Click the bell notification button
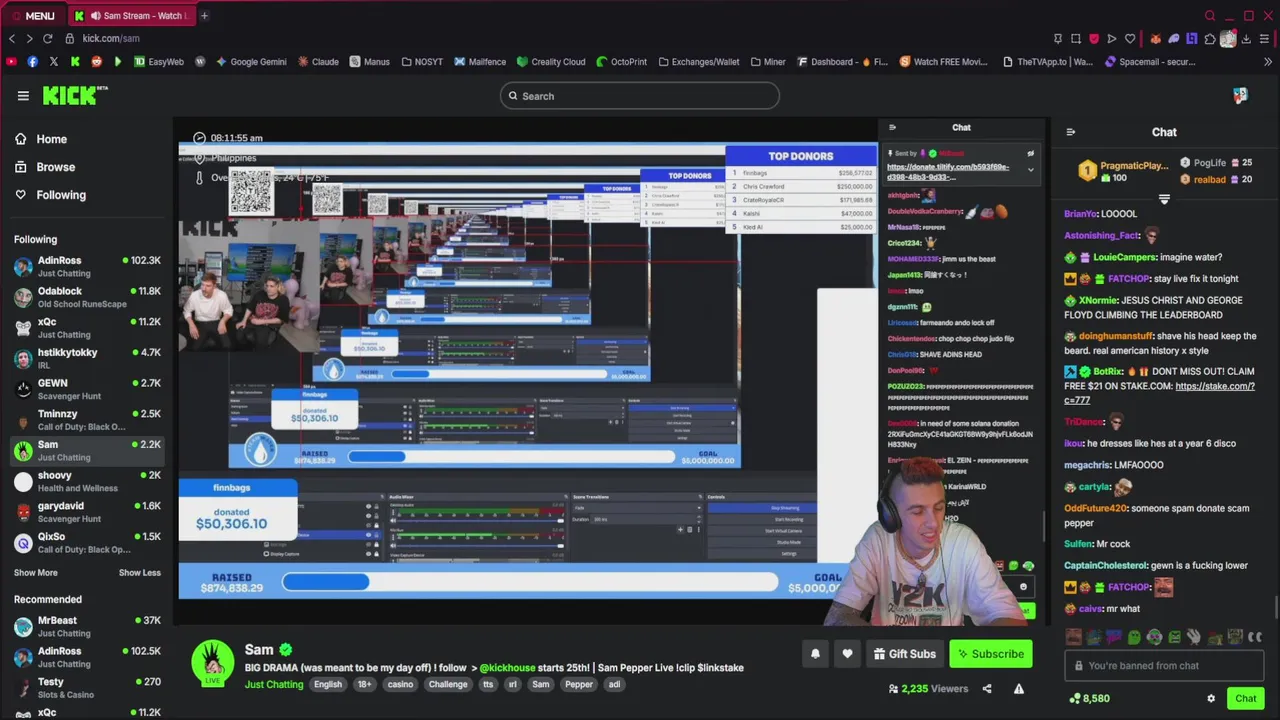The image size is (1280, 720). coord(815,654)
